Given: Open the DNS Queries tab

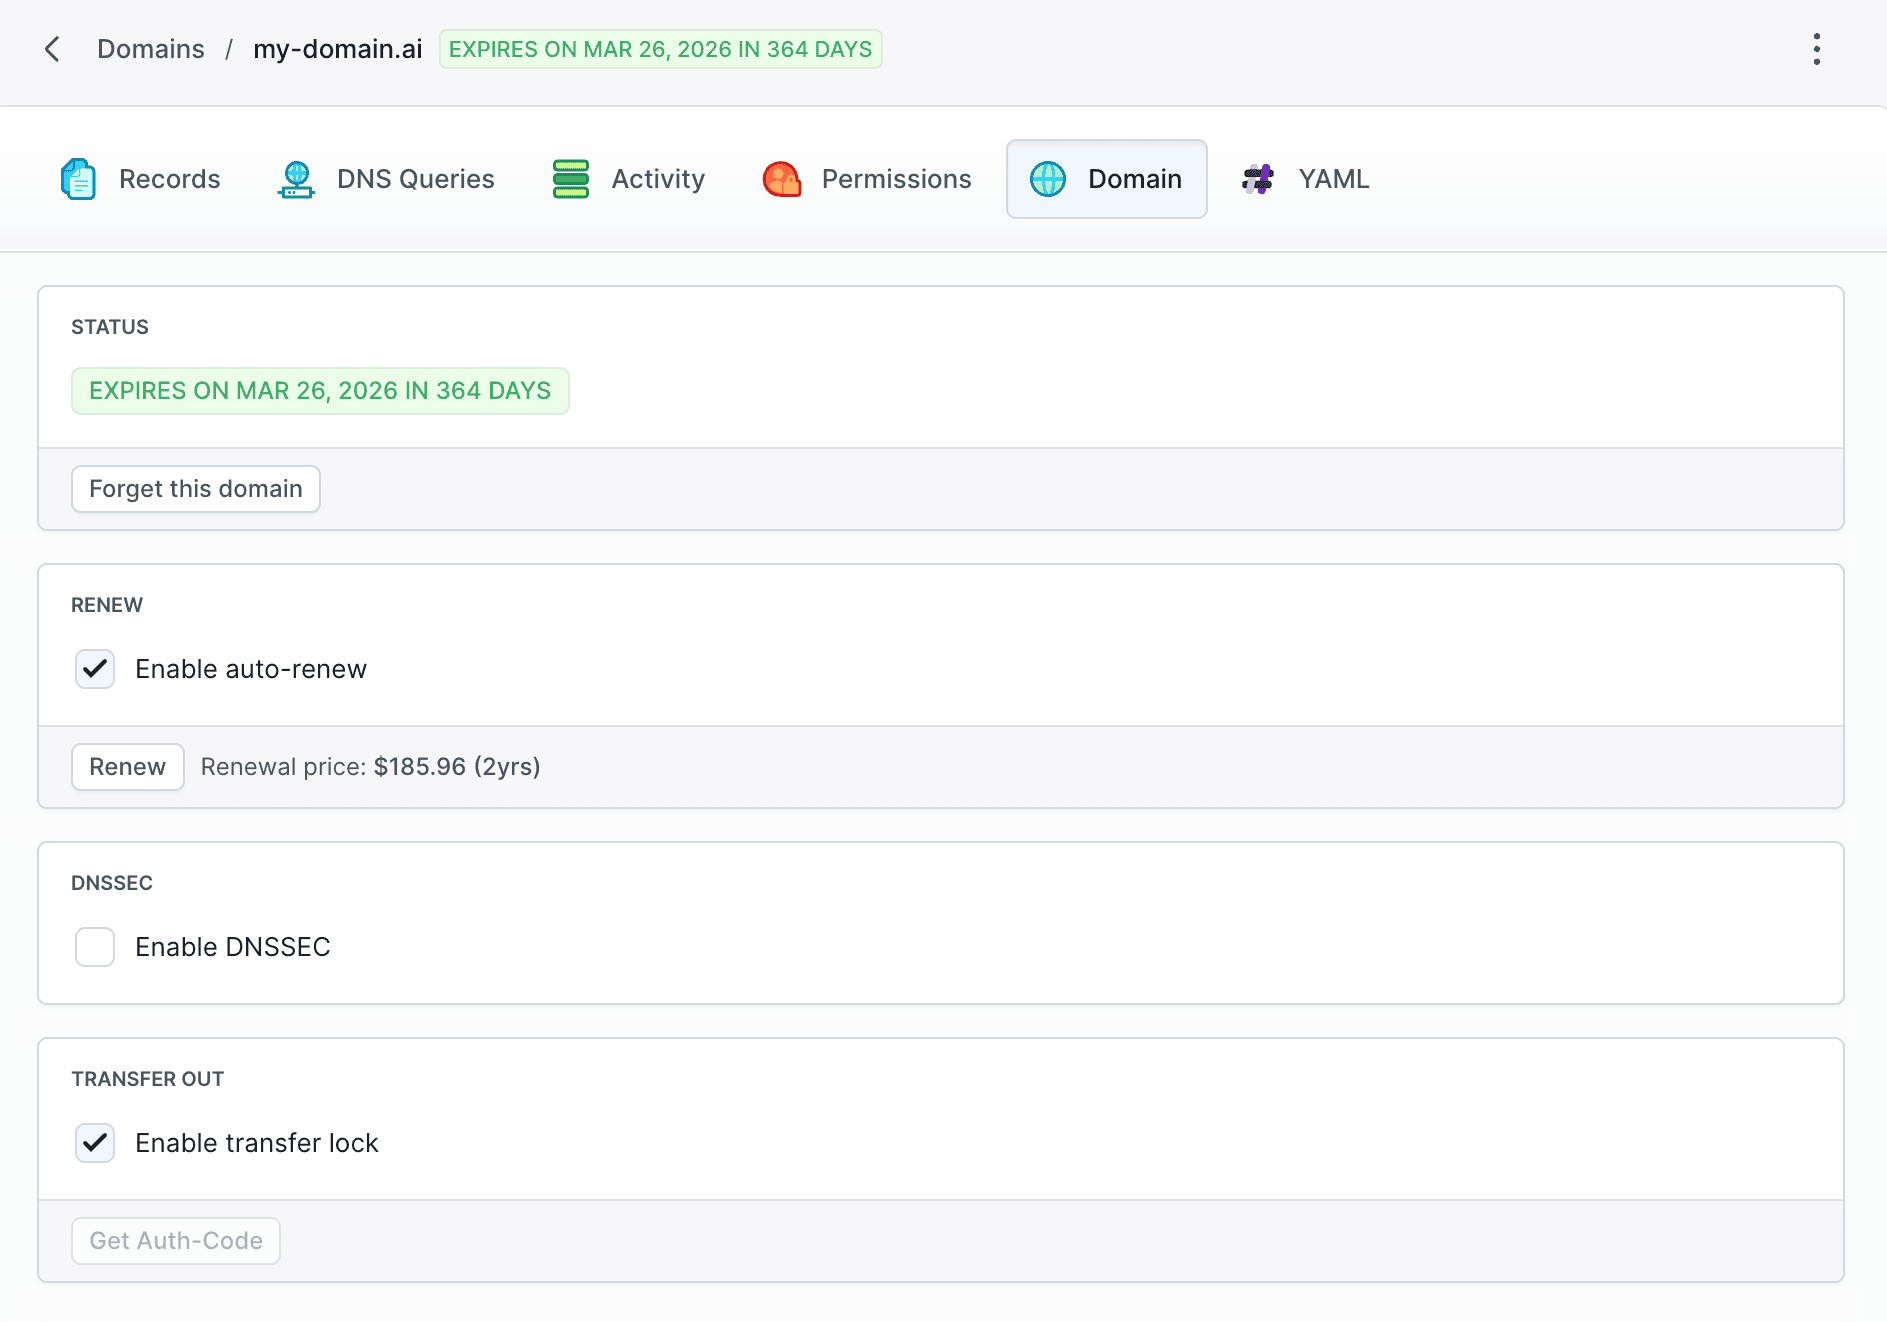Looking at the screenshot, I should tap(415, 179).
